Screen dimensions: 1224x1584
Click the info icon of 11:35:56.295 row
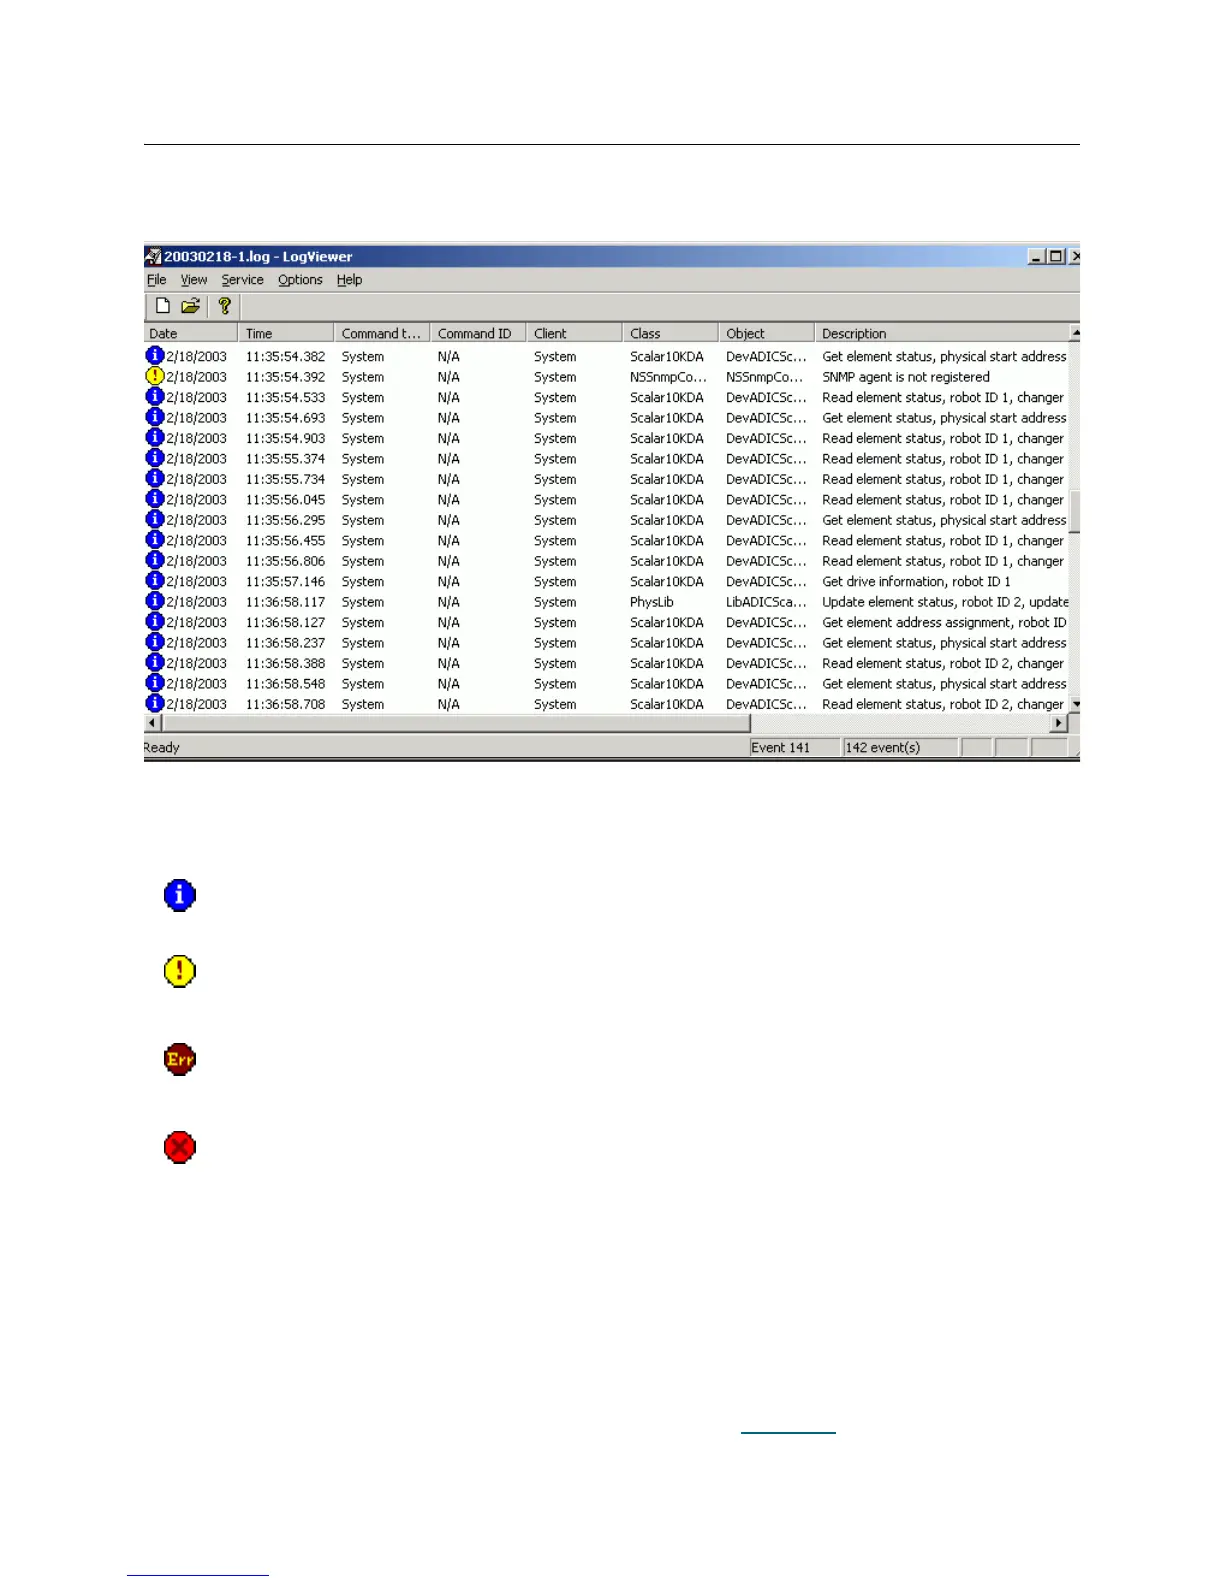155,519
